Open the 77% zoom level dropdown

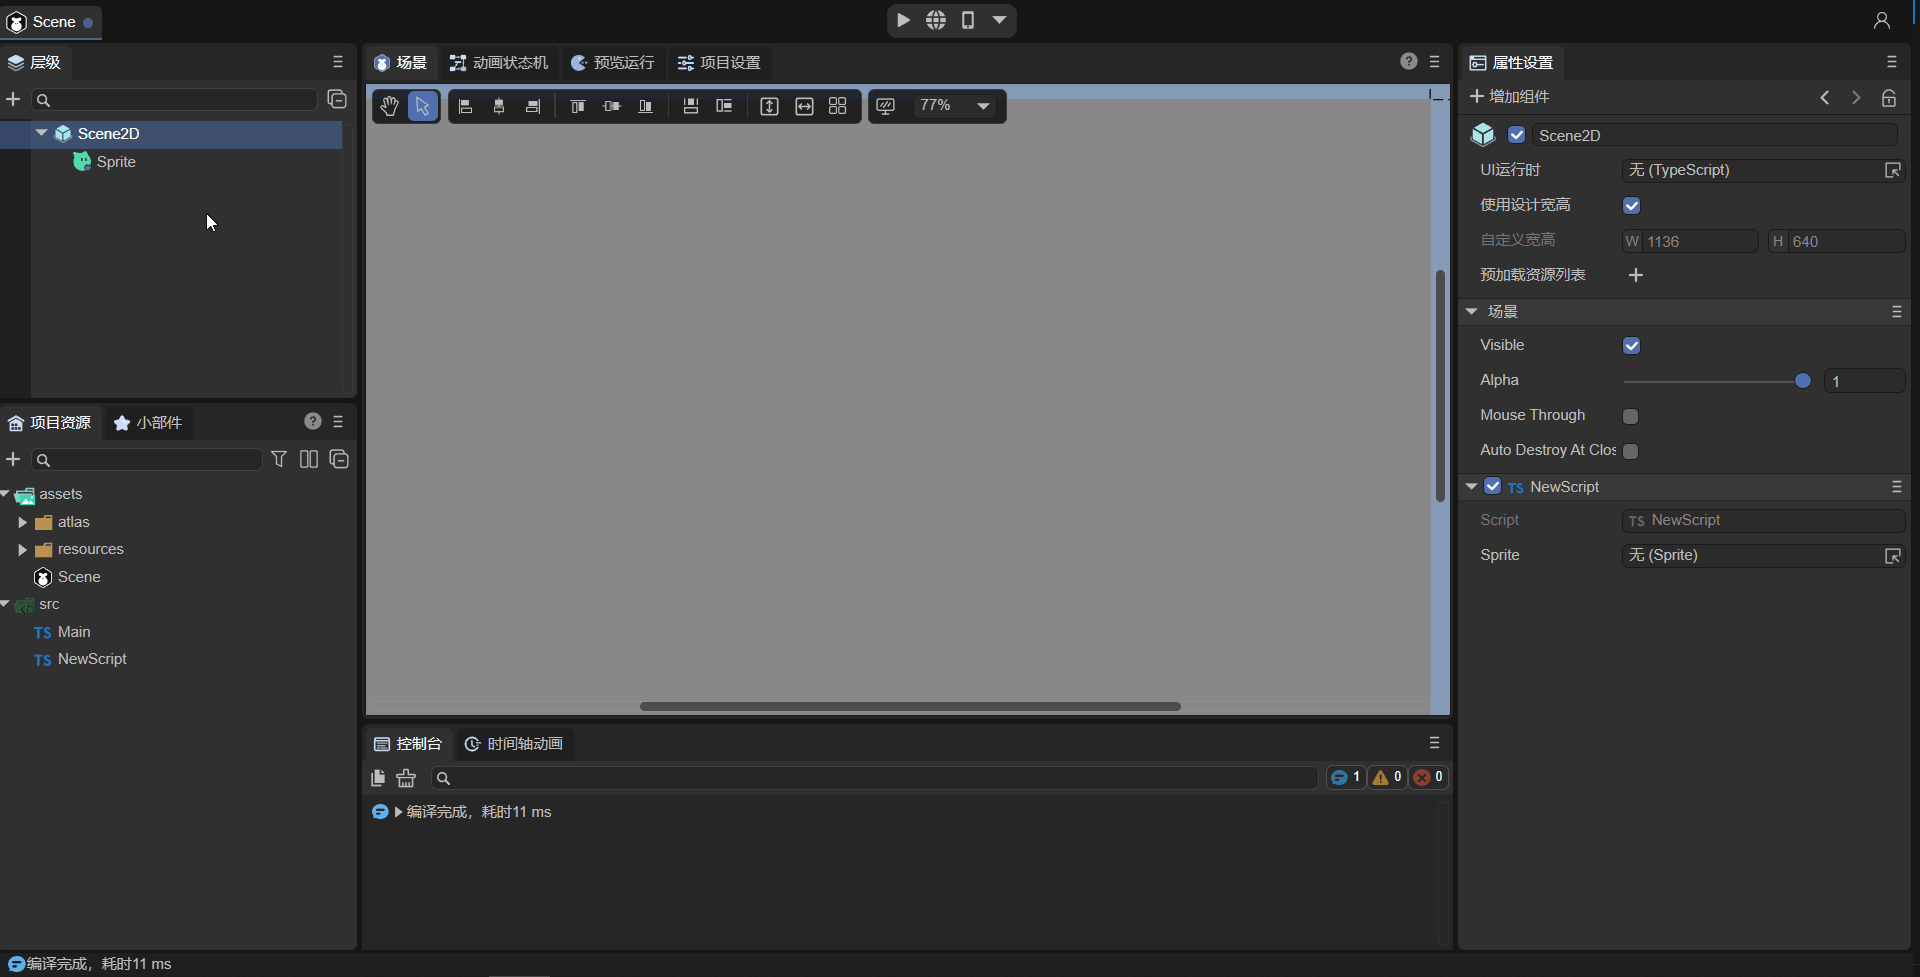(983, 106)
